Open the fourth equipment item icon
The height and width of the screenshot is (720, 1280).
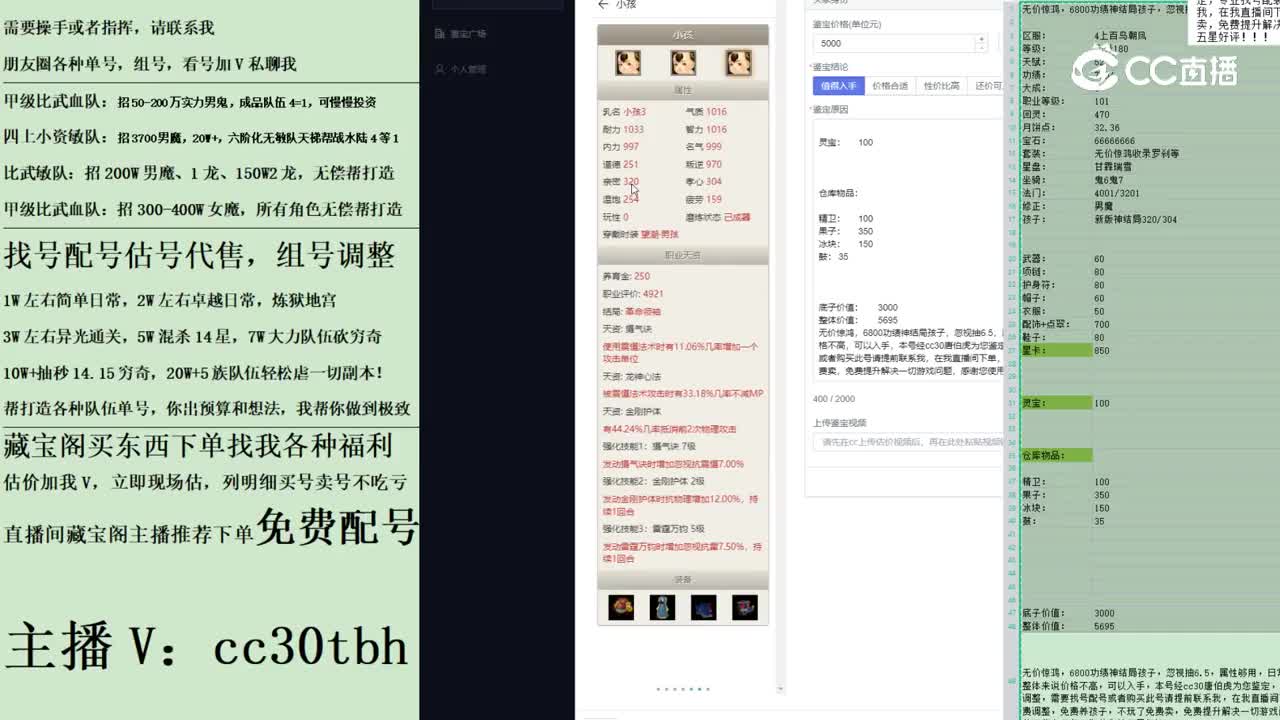(x=744, y=606)
